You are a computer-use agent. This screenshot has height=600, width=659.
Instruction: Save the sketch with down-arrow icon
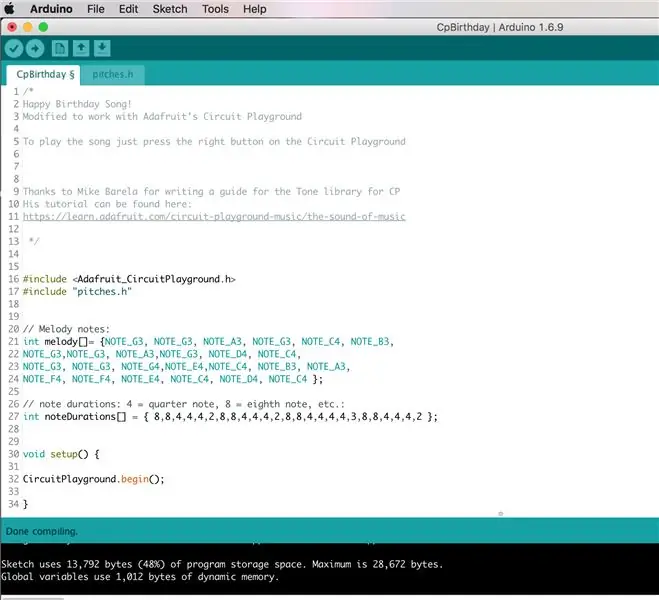pos(102,48)
